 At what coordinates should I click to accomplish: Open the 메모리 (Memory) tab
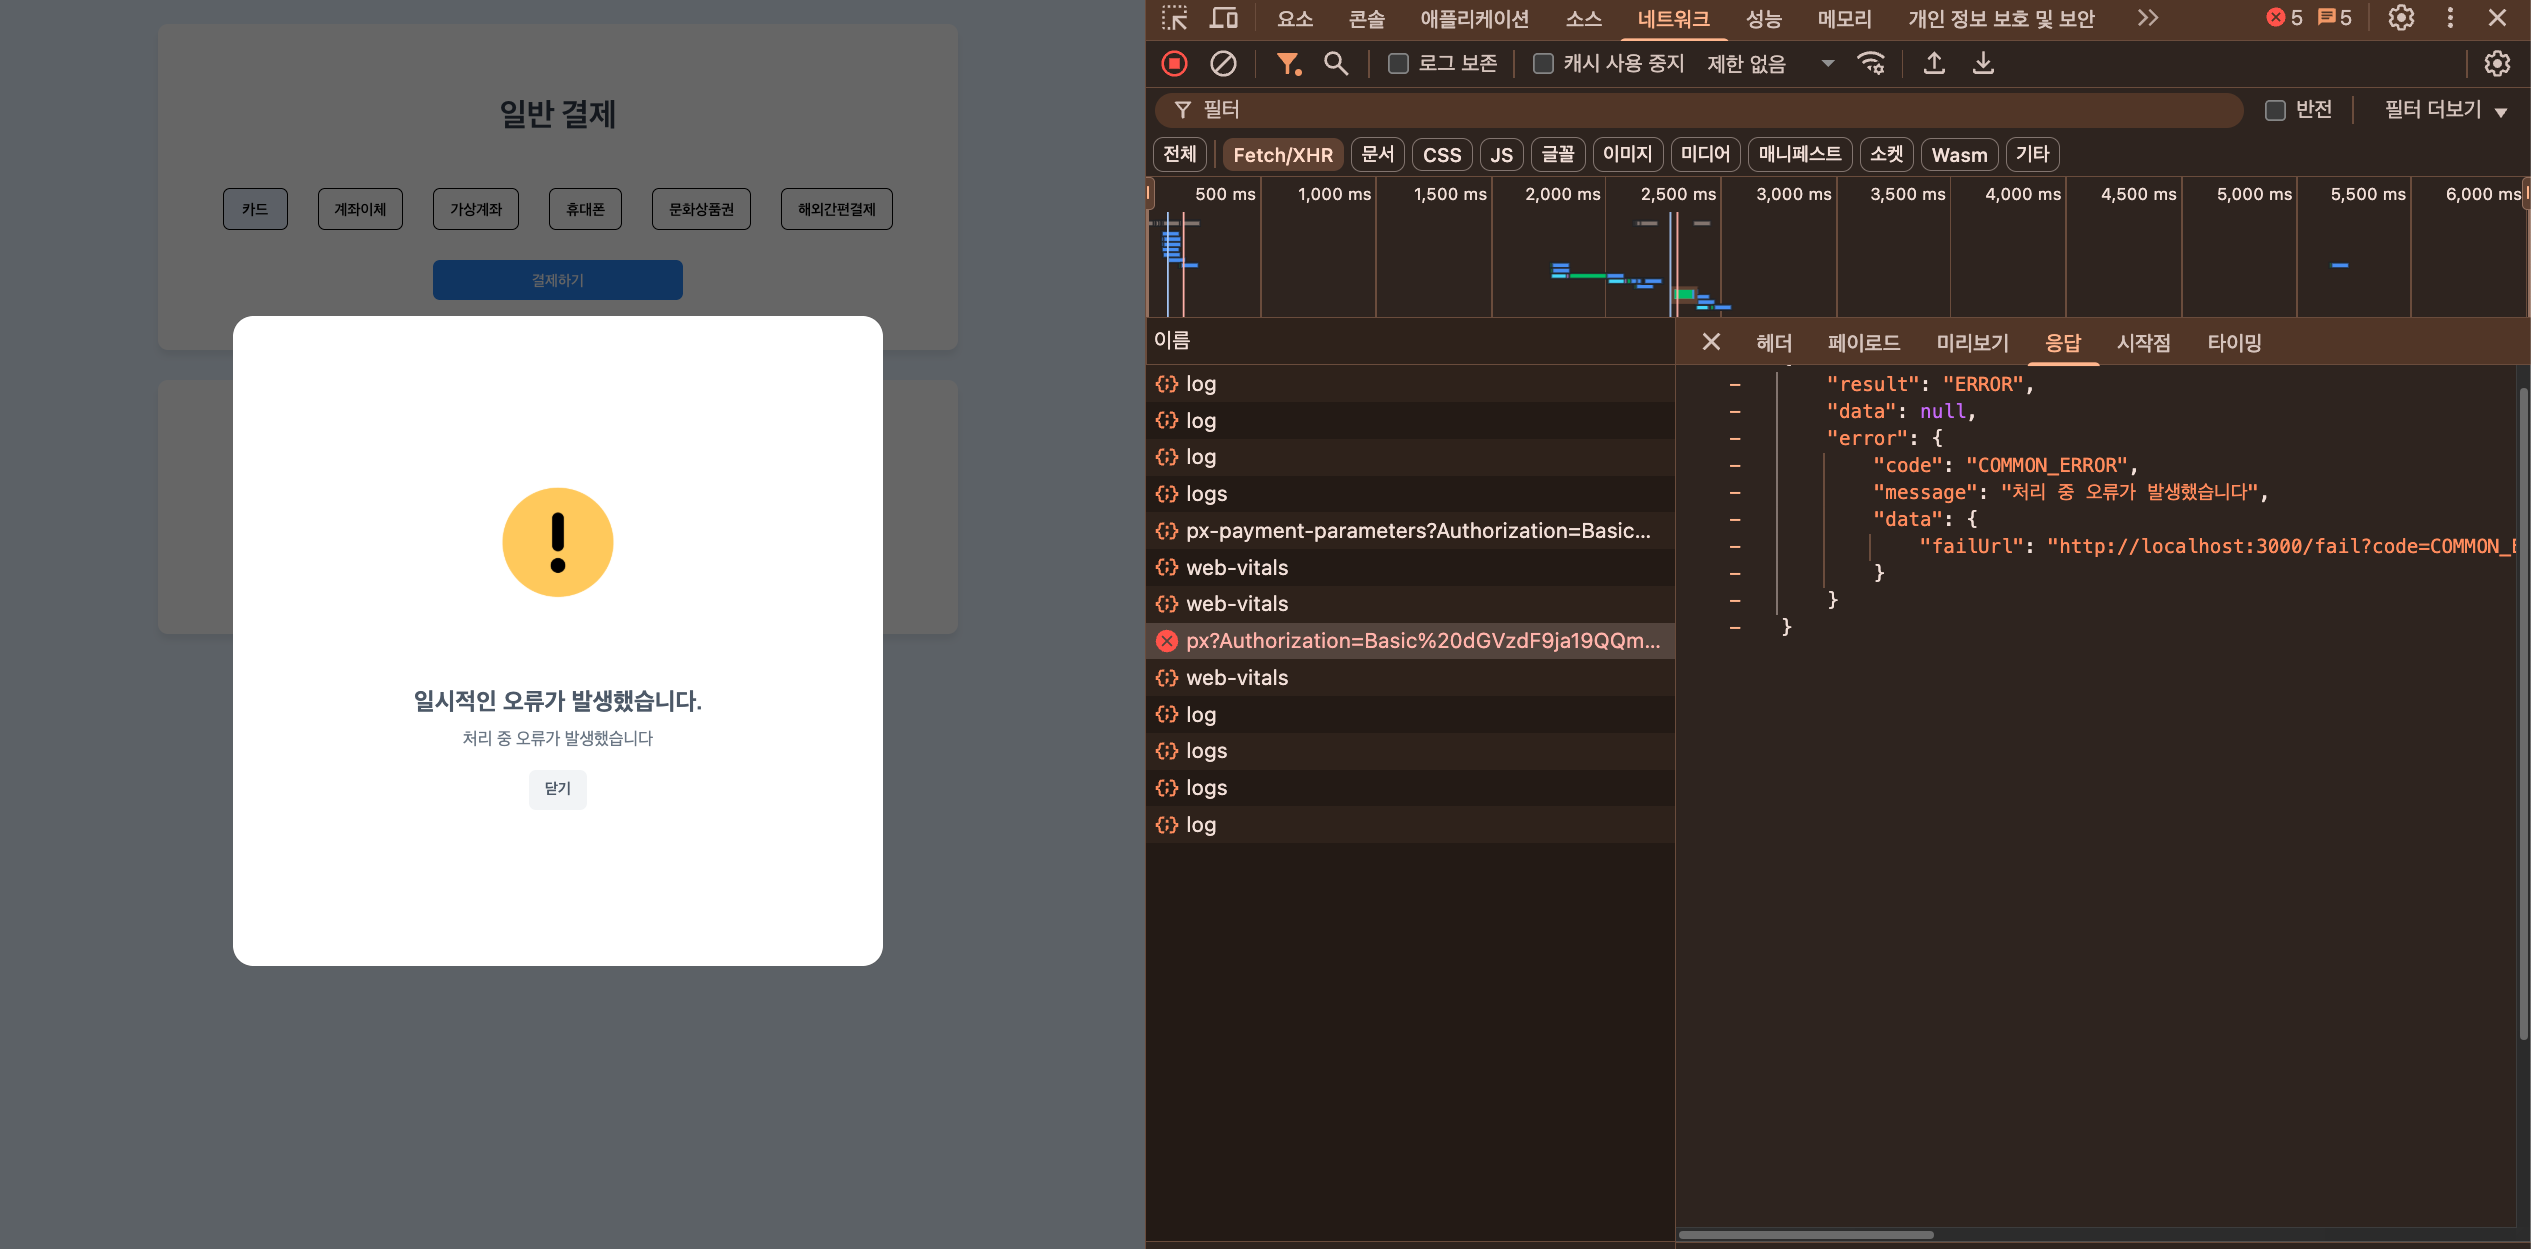[x=1845, y=18]
